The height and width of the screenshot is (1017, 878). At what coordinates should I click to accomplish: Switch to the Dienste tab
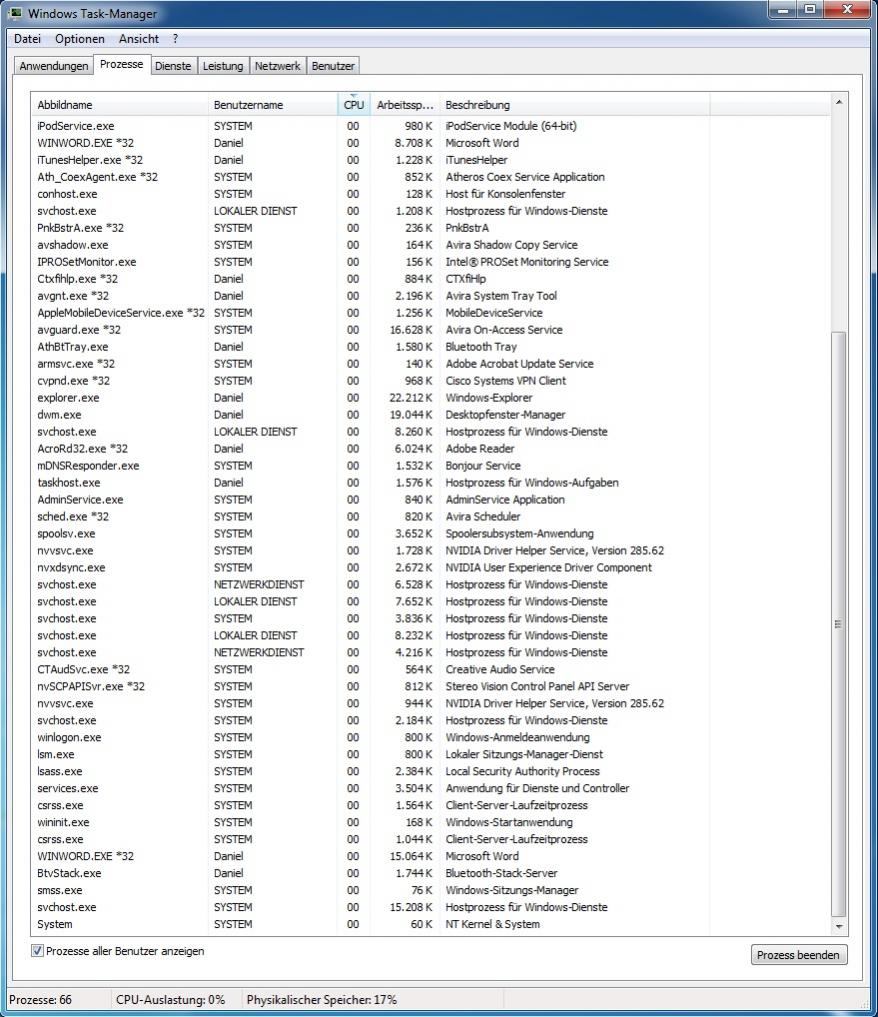tap(173, 66)
